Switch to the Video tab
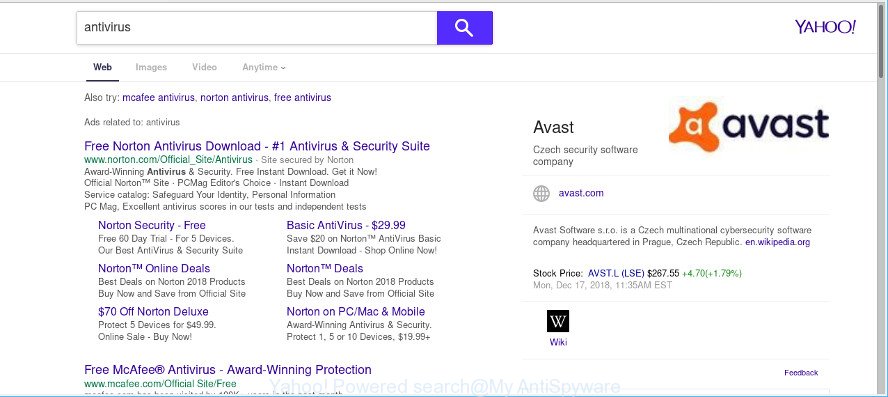The height and width of the screenshot is (397, 888). coord(204,67)
